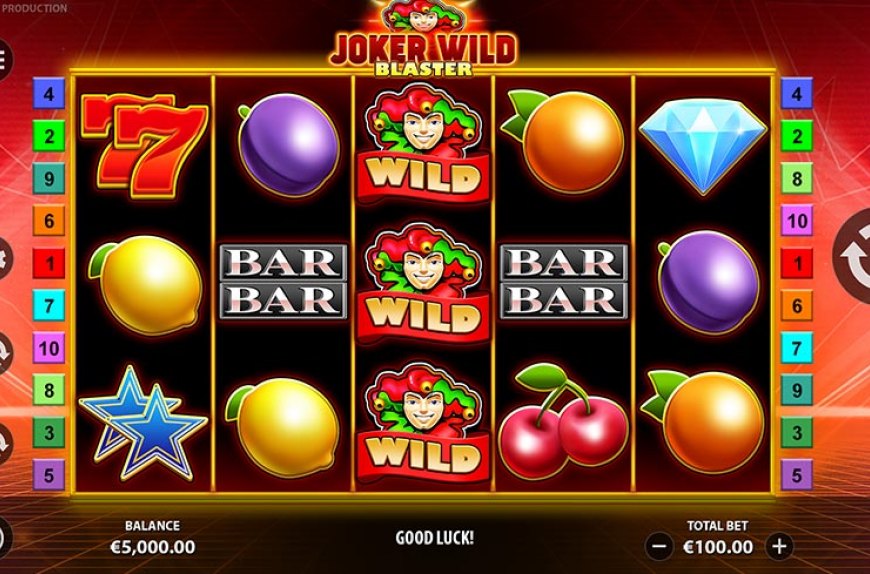Viewport: 870px width, 574px height.
Task: Select payline 10 marker on right side
Action: coord(797,220)
